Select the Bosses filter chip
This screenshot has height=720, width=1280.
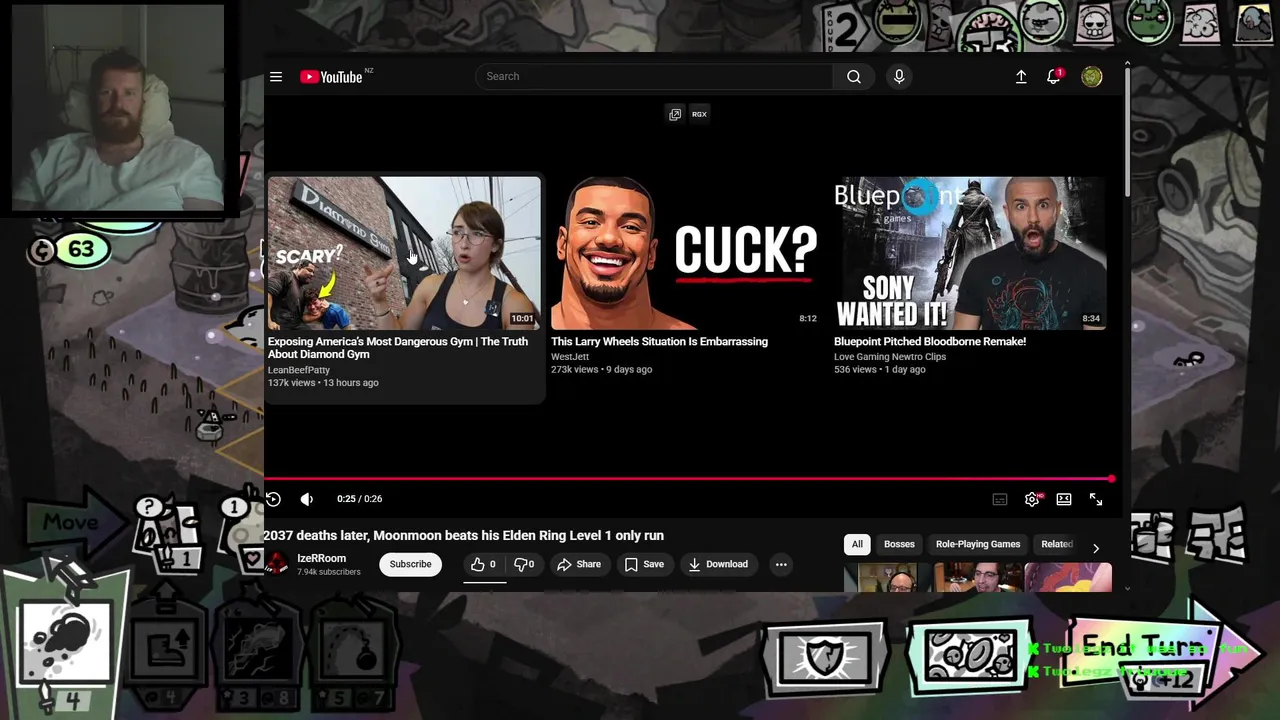tap(899, 544)
